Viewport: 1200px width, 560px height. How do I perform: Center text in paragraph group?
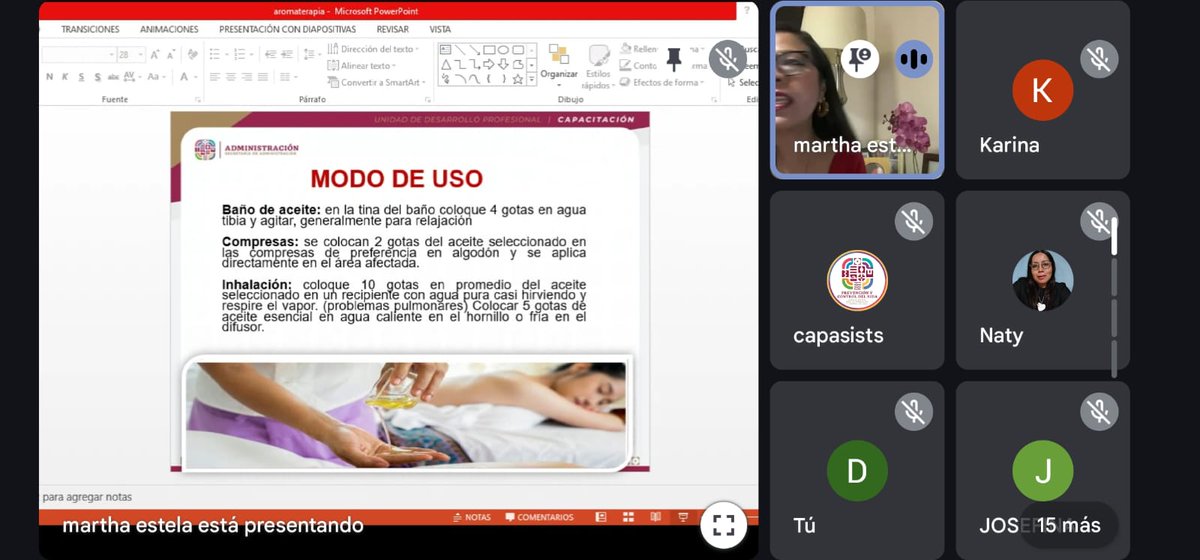click(230, 77)
